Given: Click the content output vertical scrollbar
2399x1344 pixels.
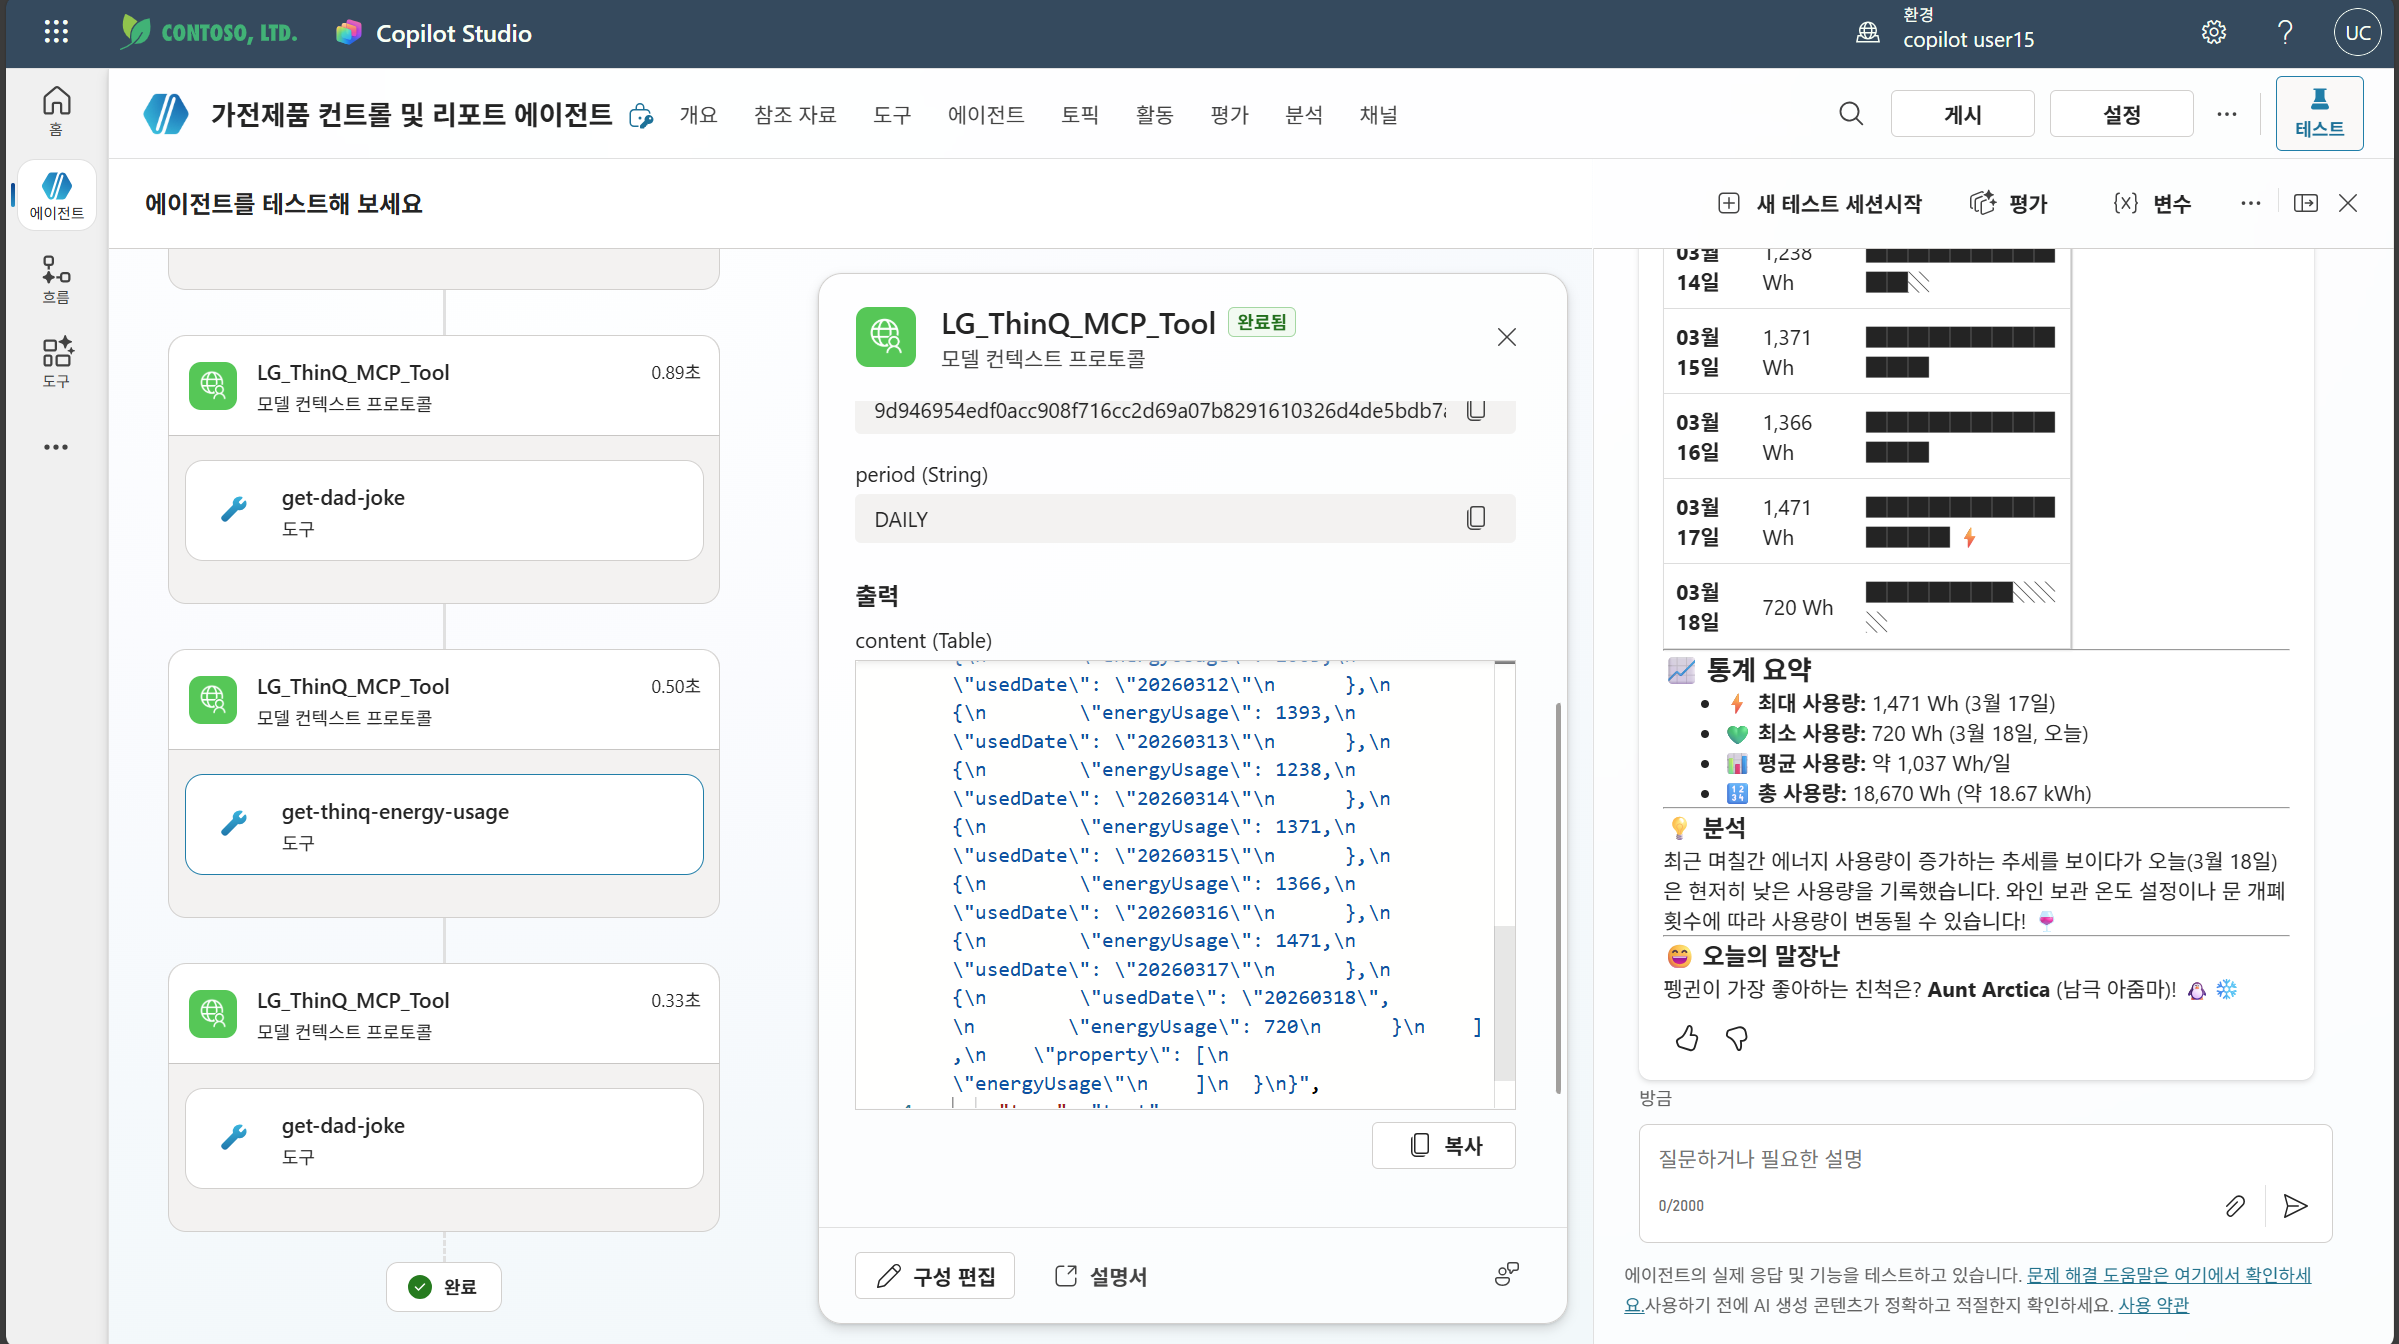Looking at the screenshot, I should point(1504,884).
